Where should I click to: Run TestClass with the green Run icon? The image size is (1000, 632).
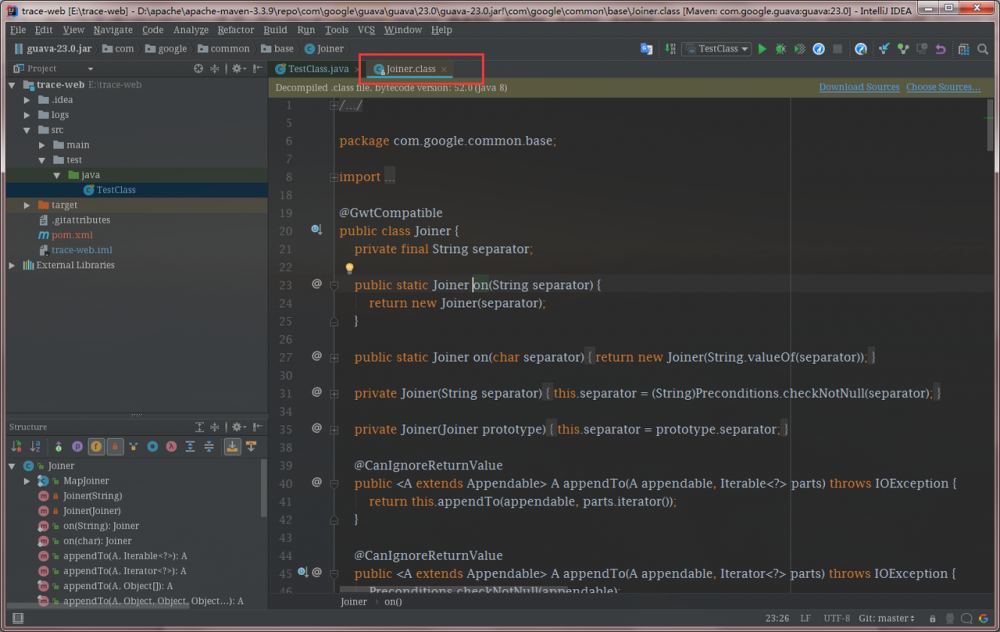tap(762, 47)
